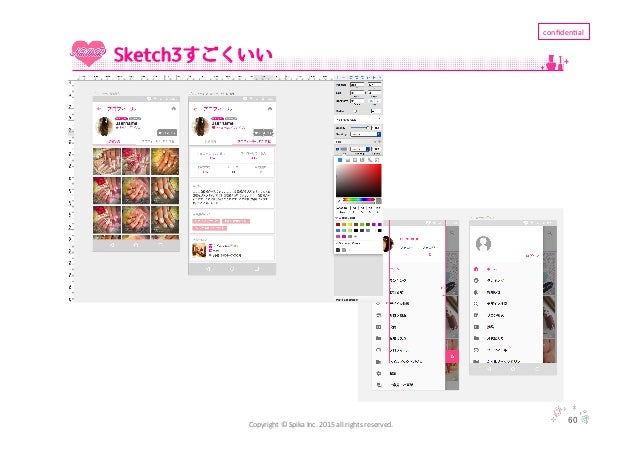The image size is (638, 451).
Task: Click the gray placeholder avatar in logged-out drawer
Action: [x=483, y=244]
